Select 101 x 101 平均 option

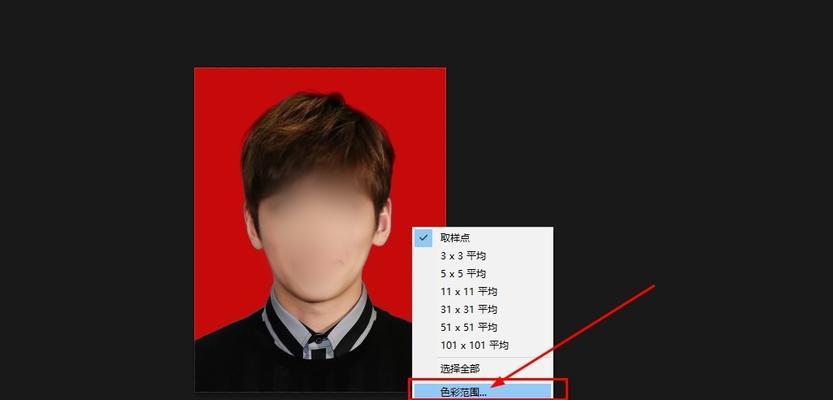(x=482, y=345)
